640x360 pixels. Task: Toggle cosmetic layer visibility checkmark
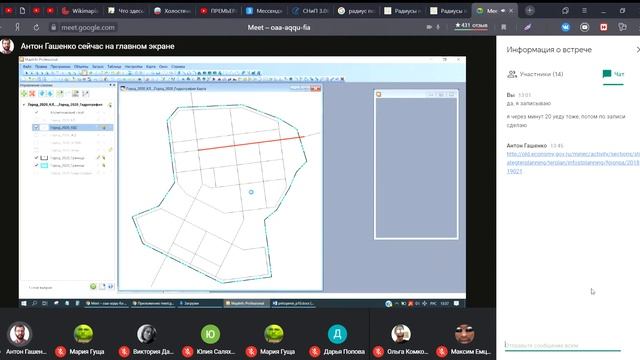[x=36, y=112]
